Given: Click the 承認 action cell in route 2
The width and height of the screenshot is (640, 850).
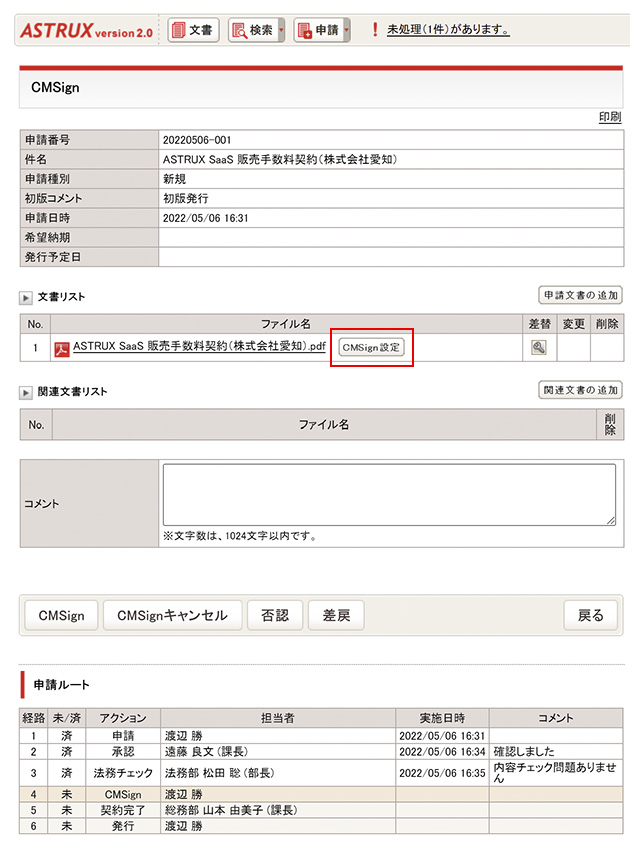Looking at the screenshot, I should click(x=123, y=751).
